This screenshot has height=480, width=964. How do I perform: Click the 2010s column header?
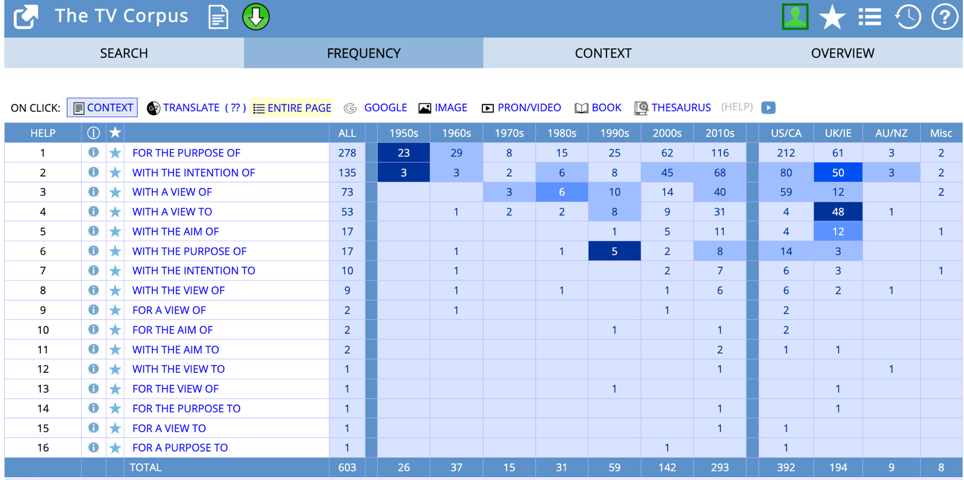pyautogui.click(x=719, y=133)
